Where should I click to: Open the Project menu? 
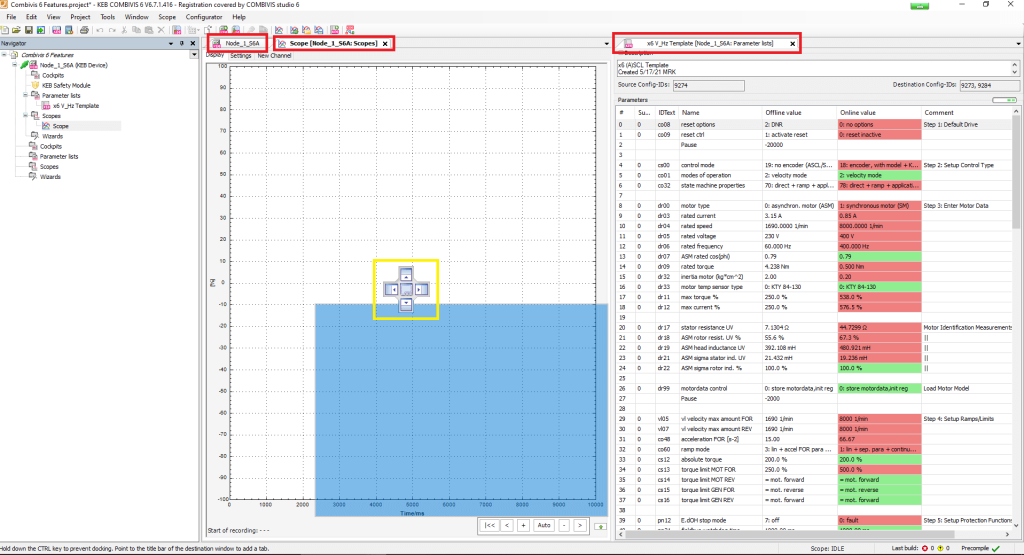tap(80, 17)
